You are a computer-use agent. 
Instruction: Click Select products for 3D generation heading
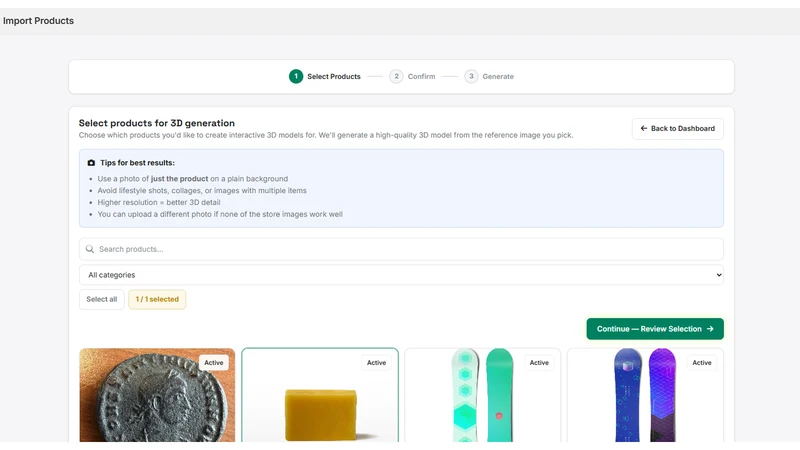click(157, 123)
